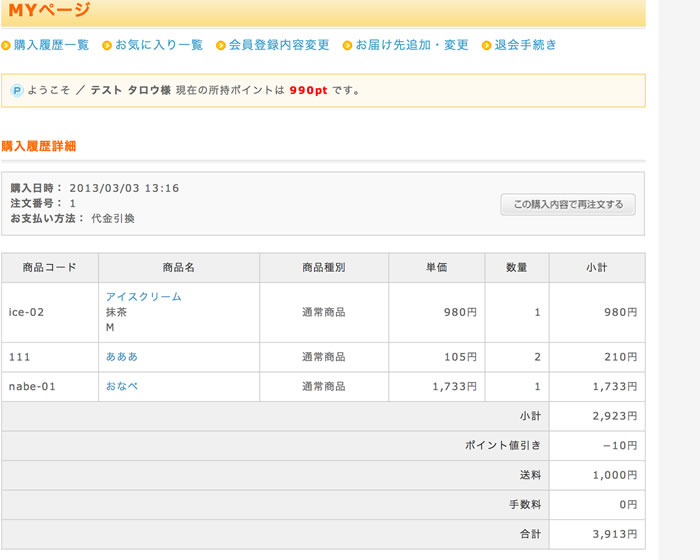The height and width of the screenshot is (560, 700).
Task: Click 商品名 column header
Action: point(179,267)
